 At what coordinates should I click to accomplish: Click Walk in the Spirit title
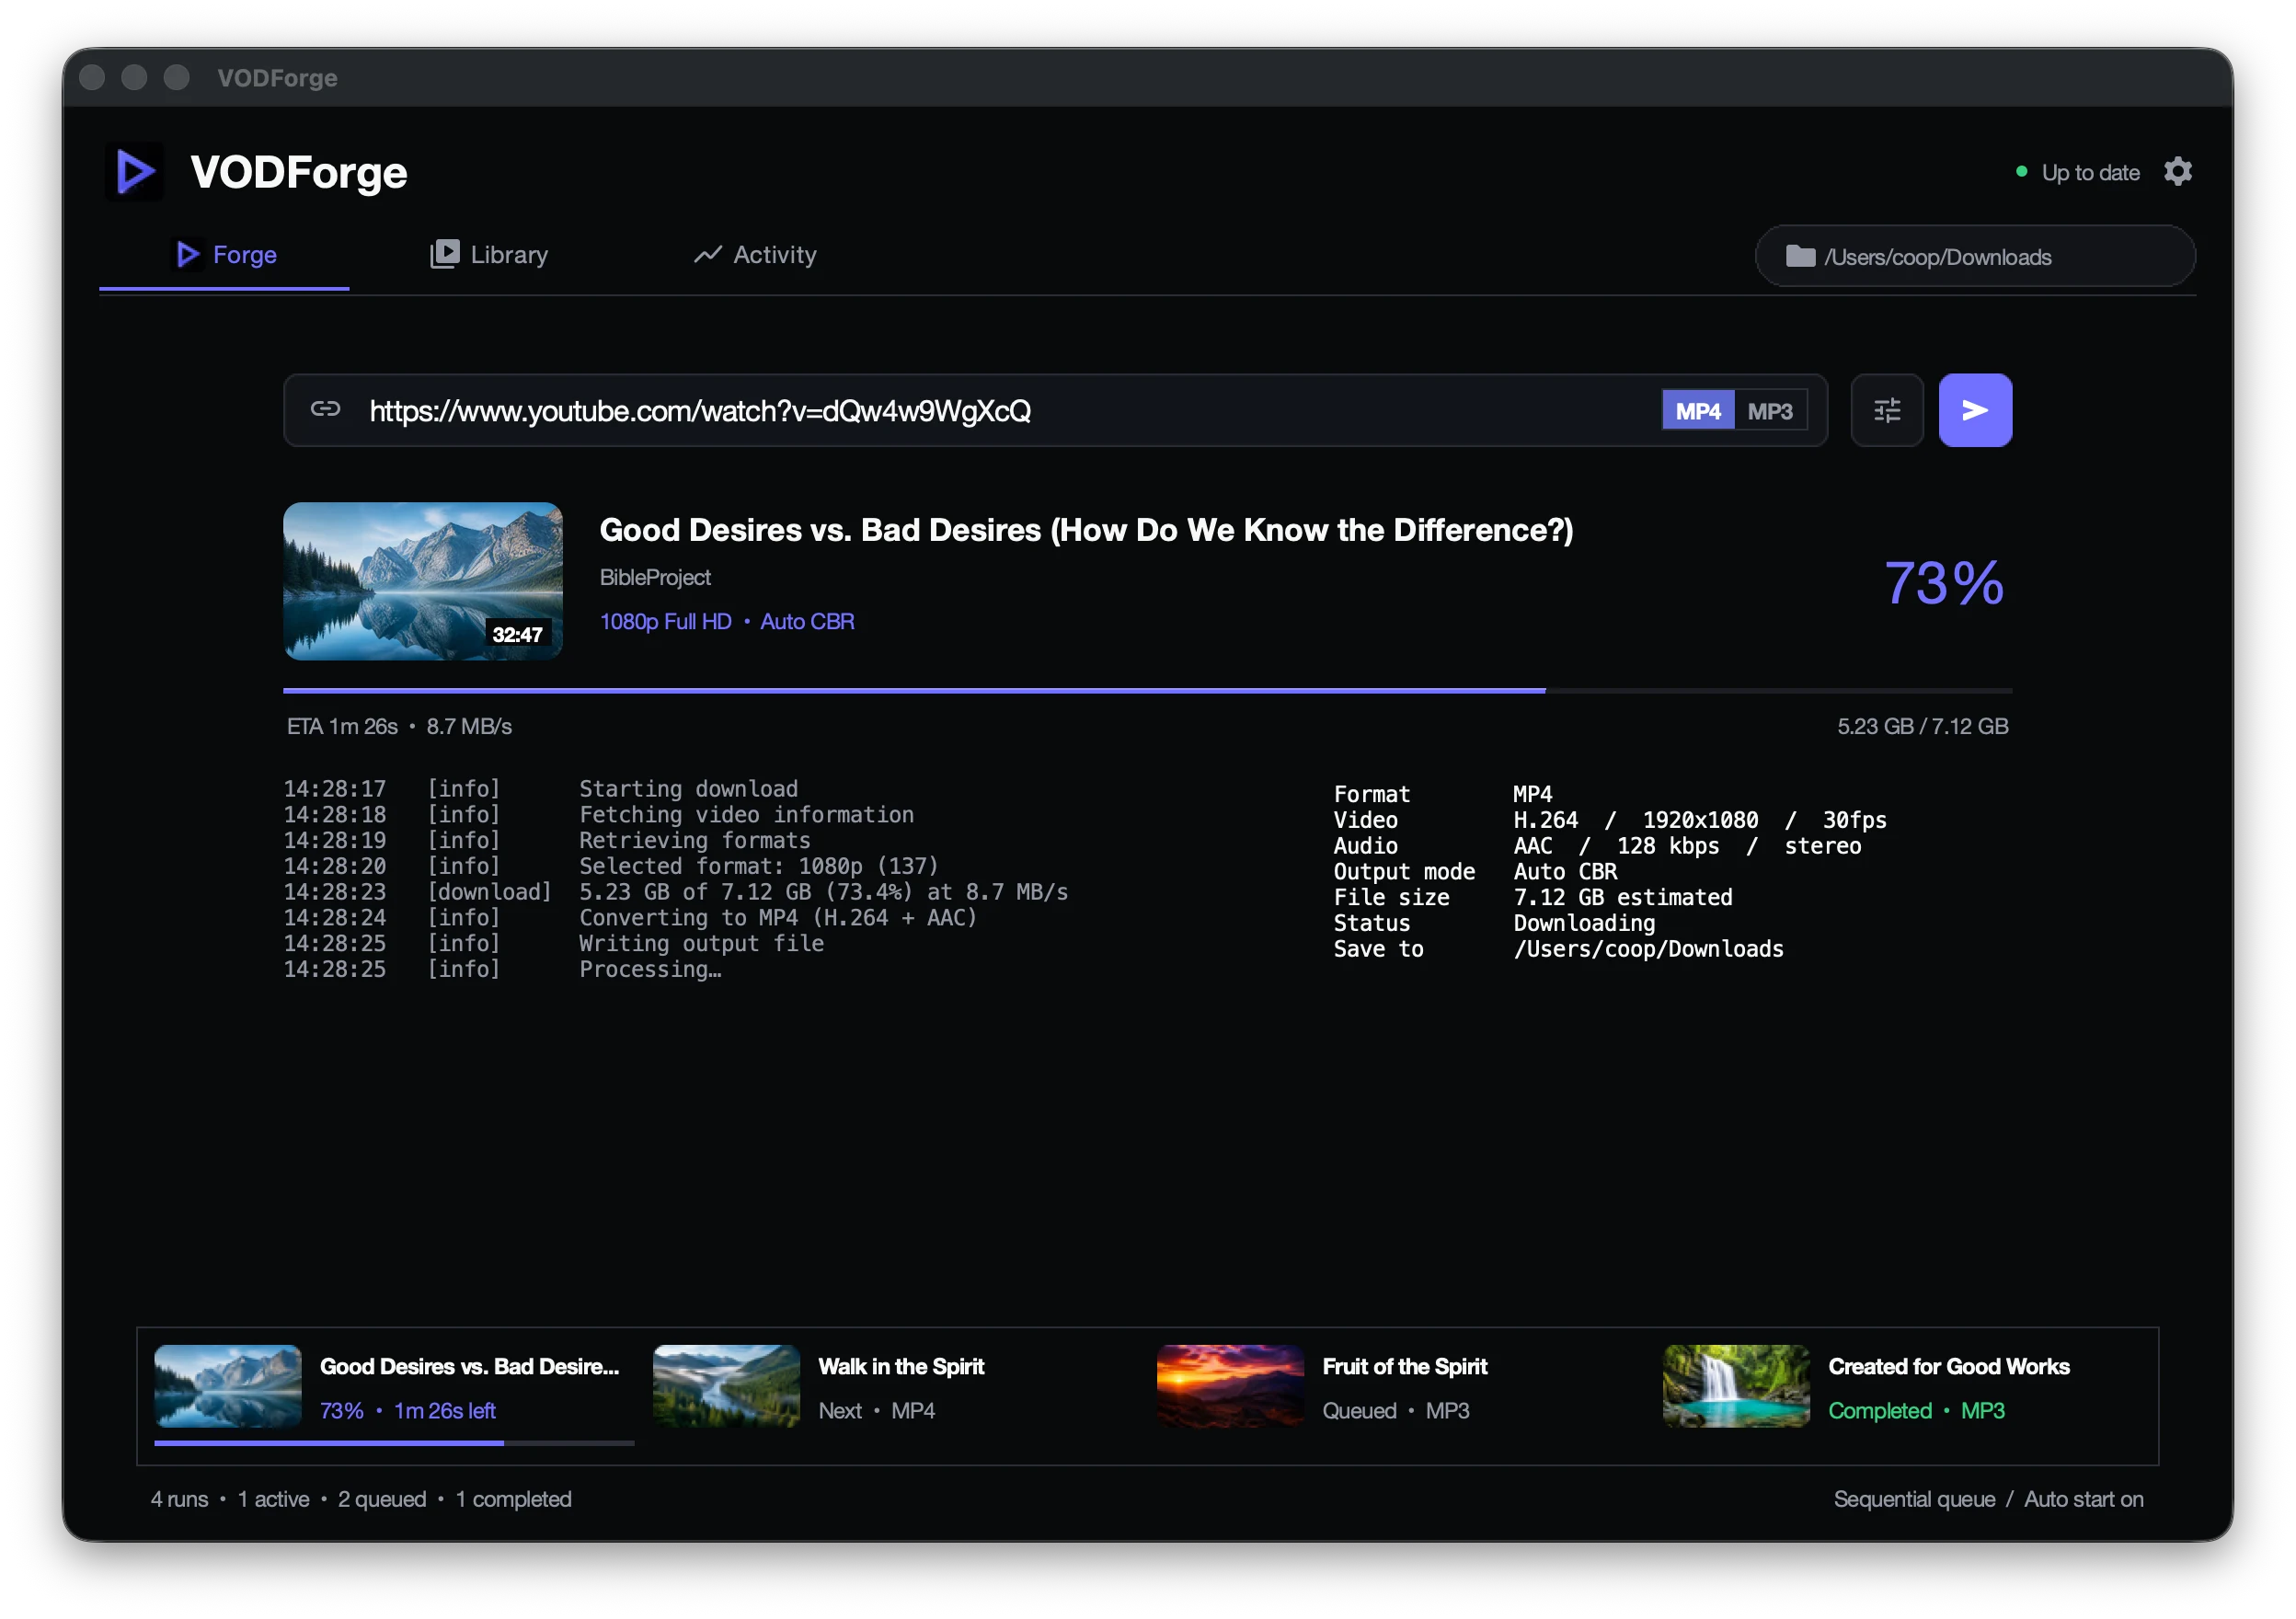(x=901, y=1366)
